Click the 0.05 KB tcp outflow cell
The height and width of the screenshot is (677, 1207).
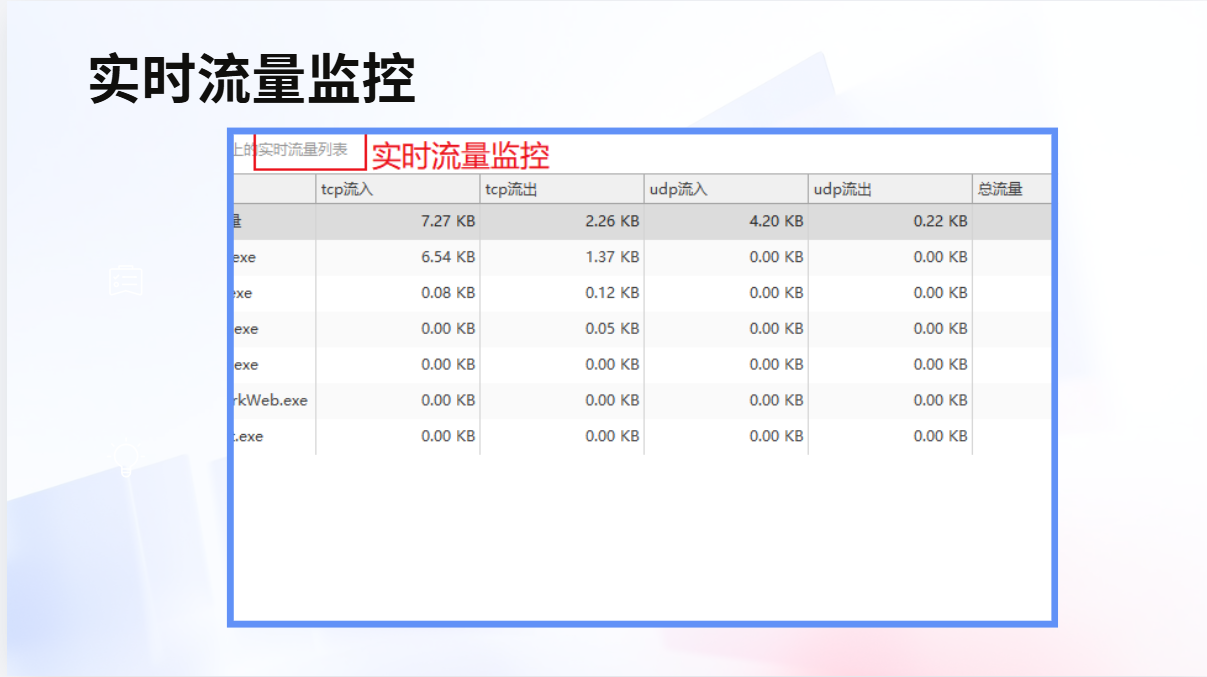[x=612, y=329]
